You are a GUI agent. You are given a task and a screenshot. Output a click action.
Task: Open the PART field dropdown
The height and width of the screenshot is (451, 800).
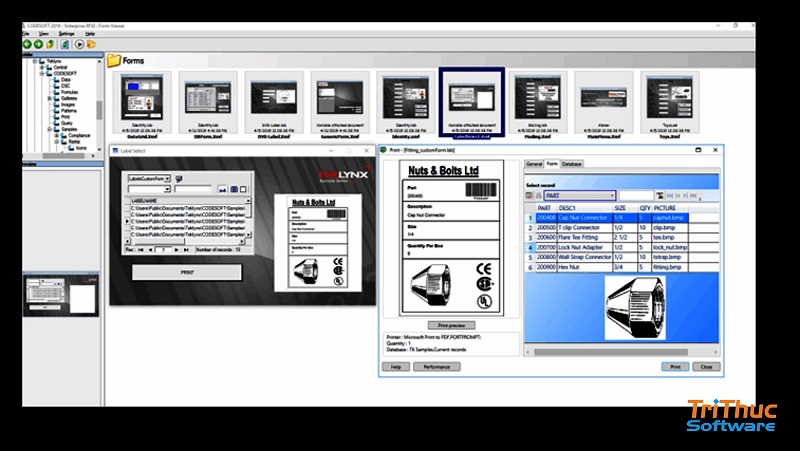(611, 196)
